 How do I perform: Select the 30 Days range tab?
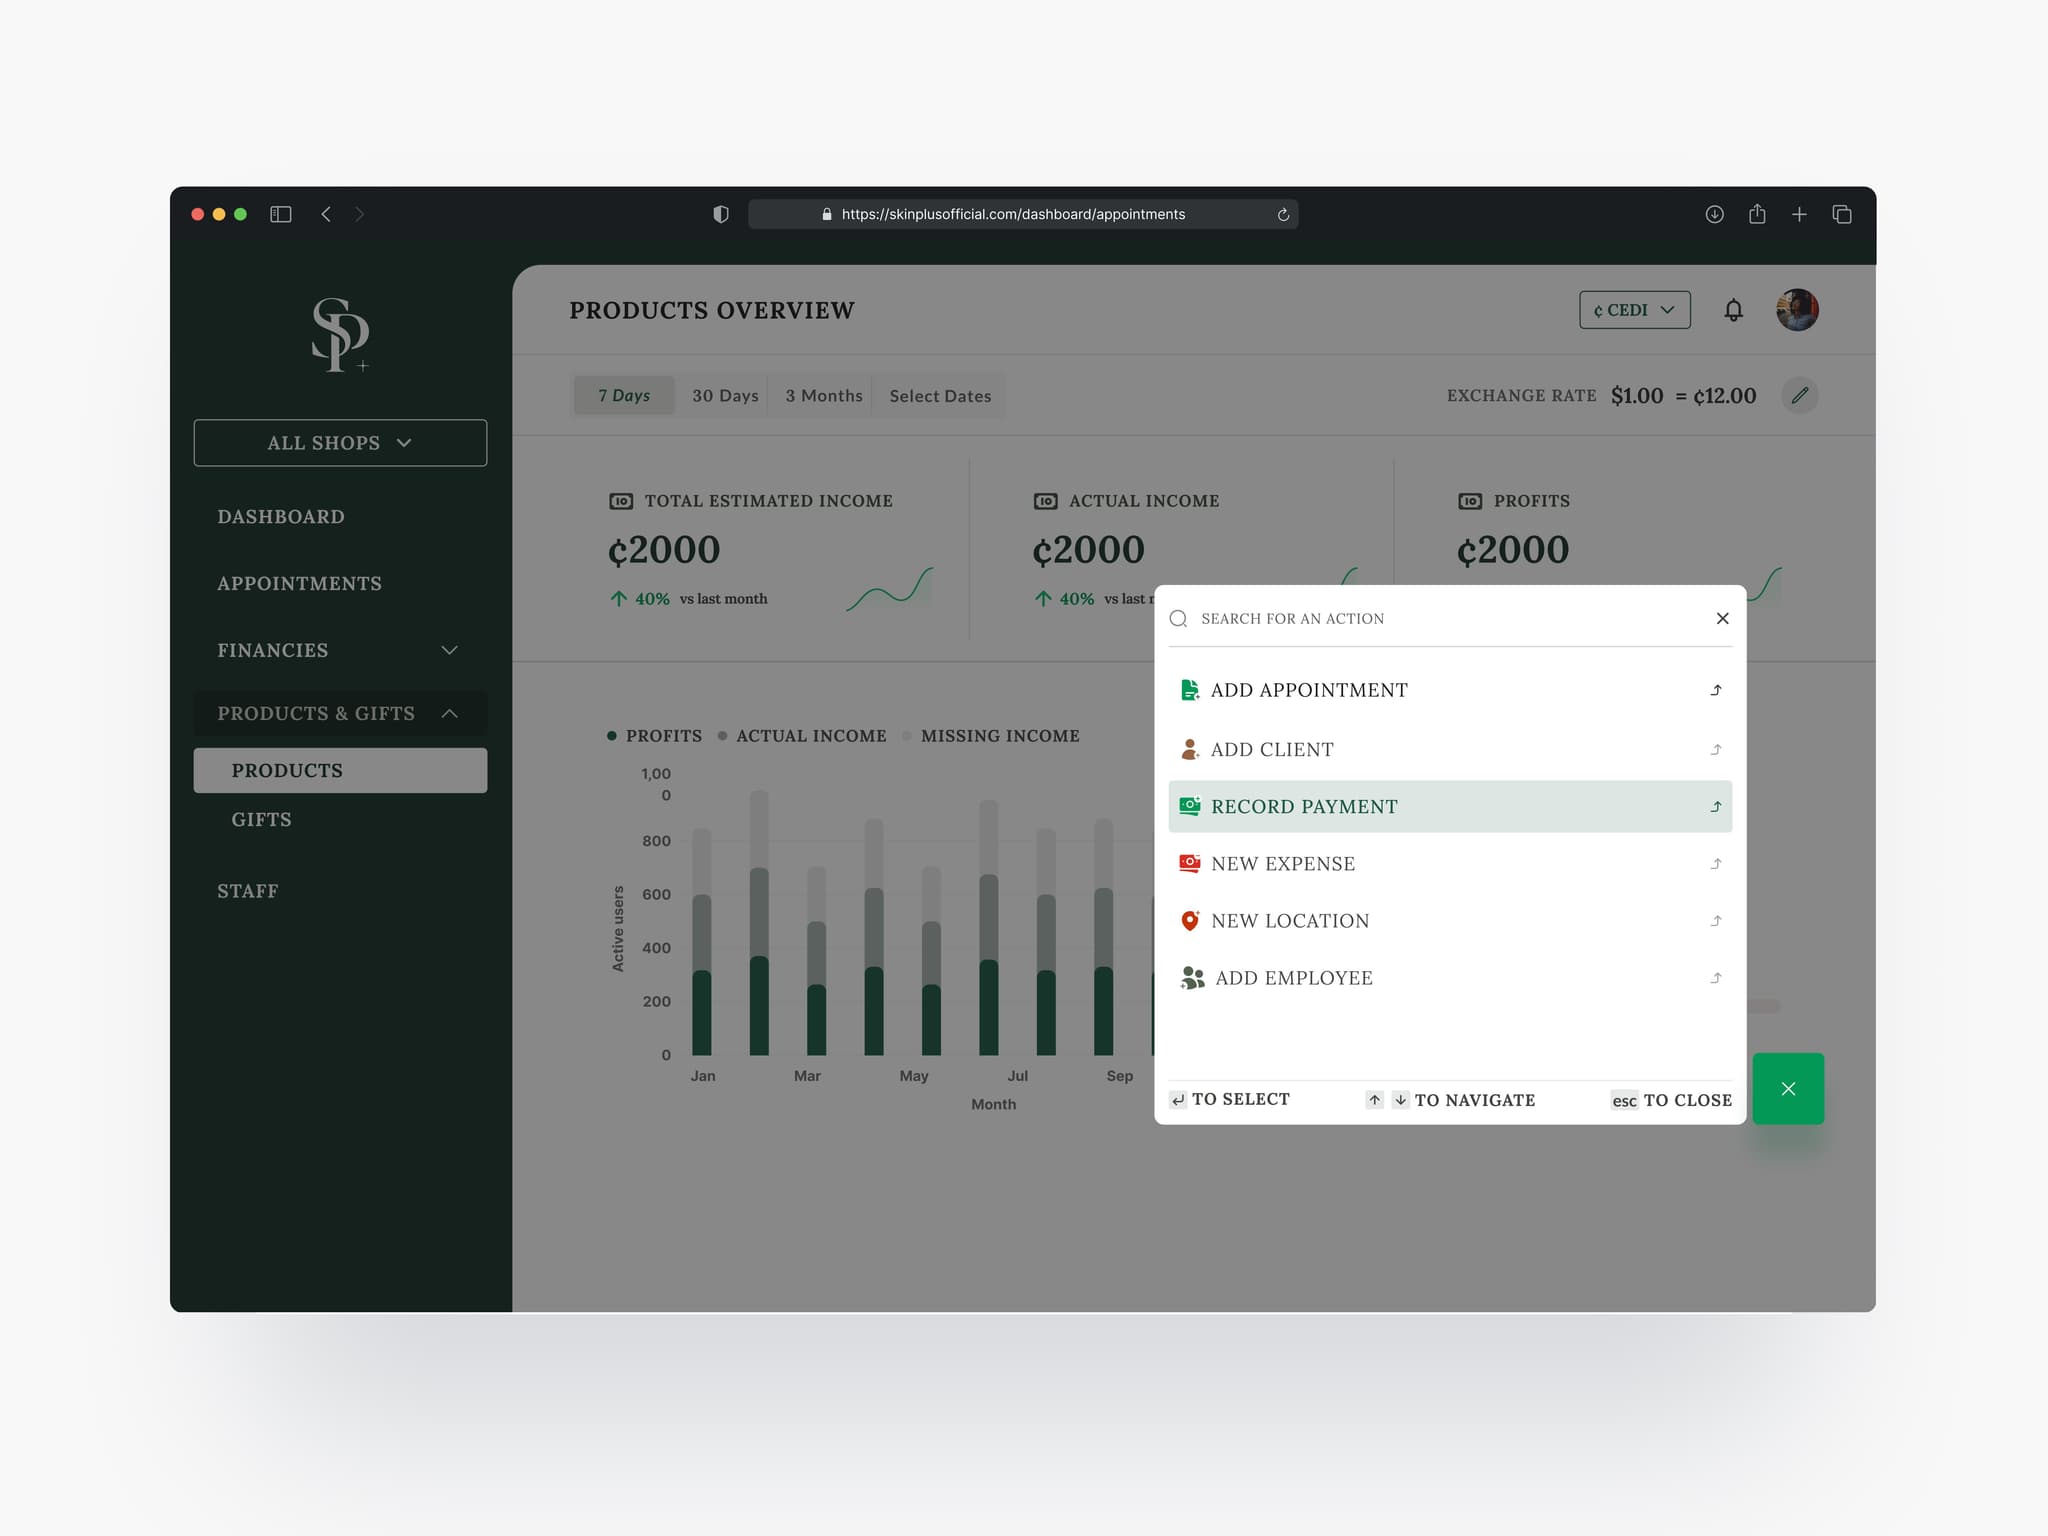pyautogui.click(x=725, y=396)
